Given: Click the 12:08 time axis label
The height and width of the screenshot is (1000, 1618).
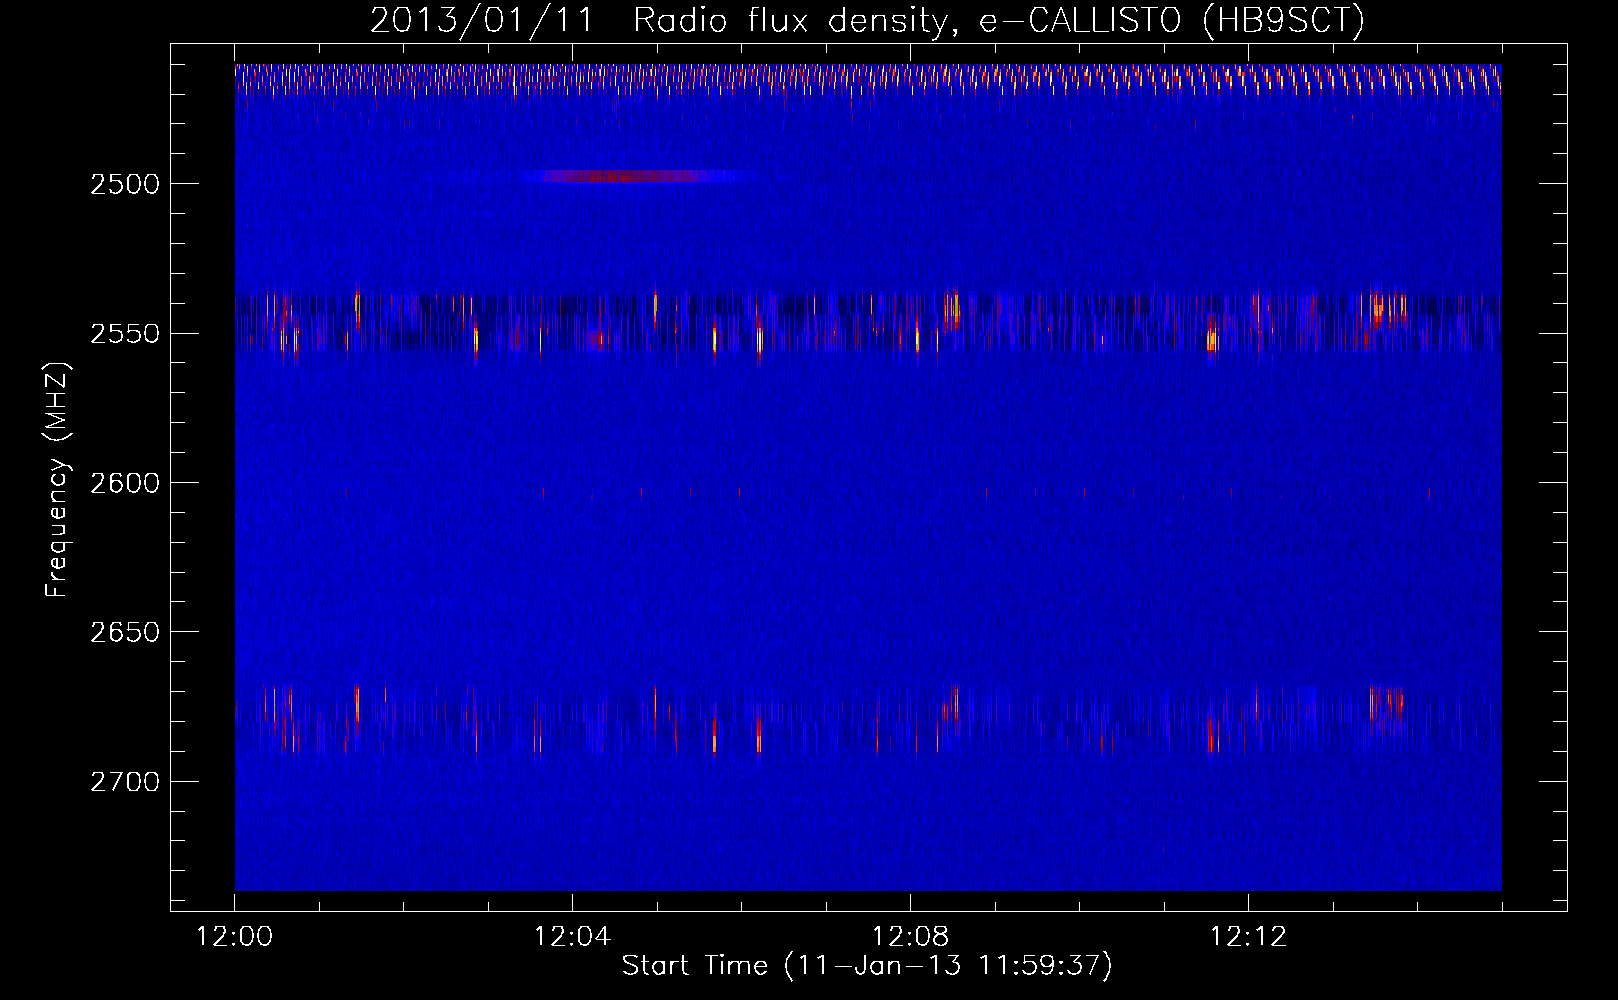Looking at the screenshot, I should [910, 937].
